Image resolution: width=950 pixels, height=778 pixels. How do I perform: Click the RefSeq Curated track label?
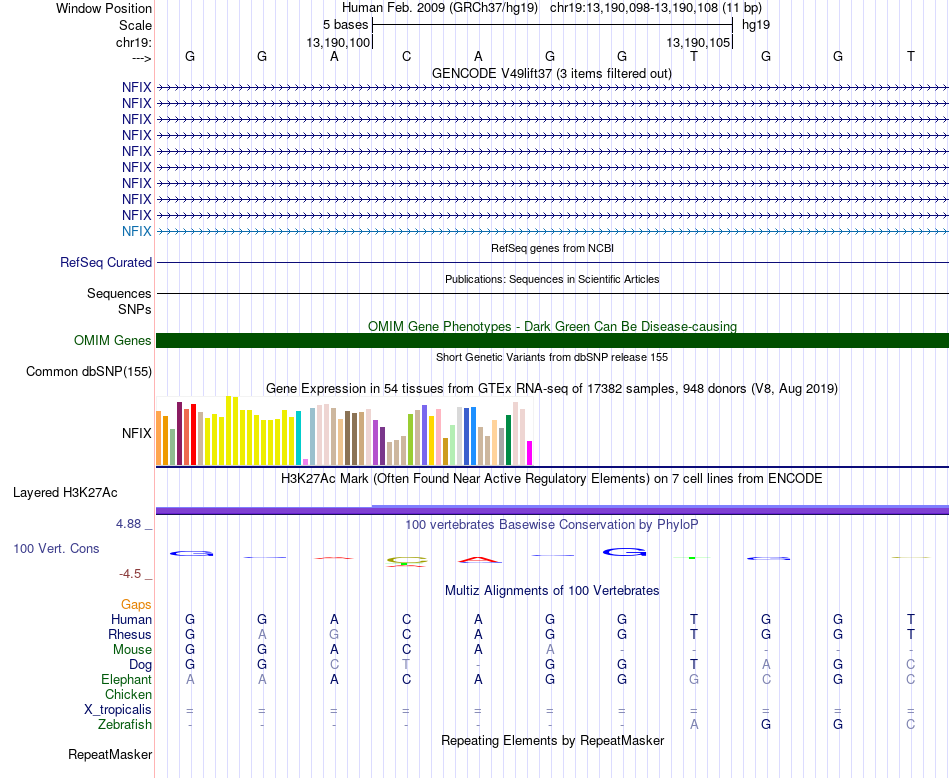106,262
